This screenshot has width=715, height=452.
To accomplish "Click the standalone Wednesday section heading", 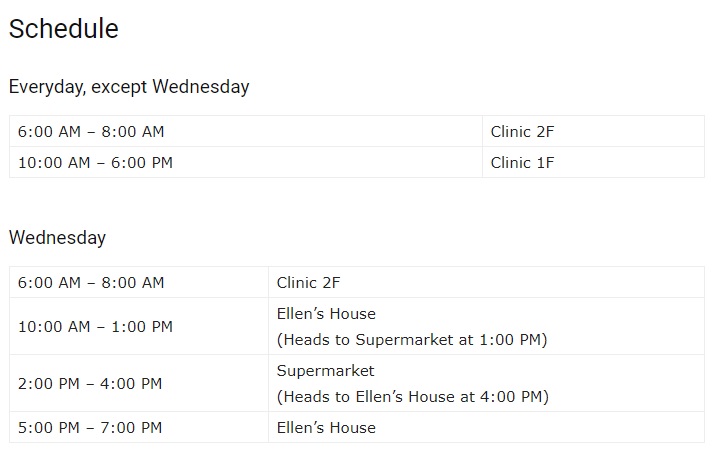I will tap(57, 238).
